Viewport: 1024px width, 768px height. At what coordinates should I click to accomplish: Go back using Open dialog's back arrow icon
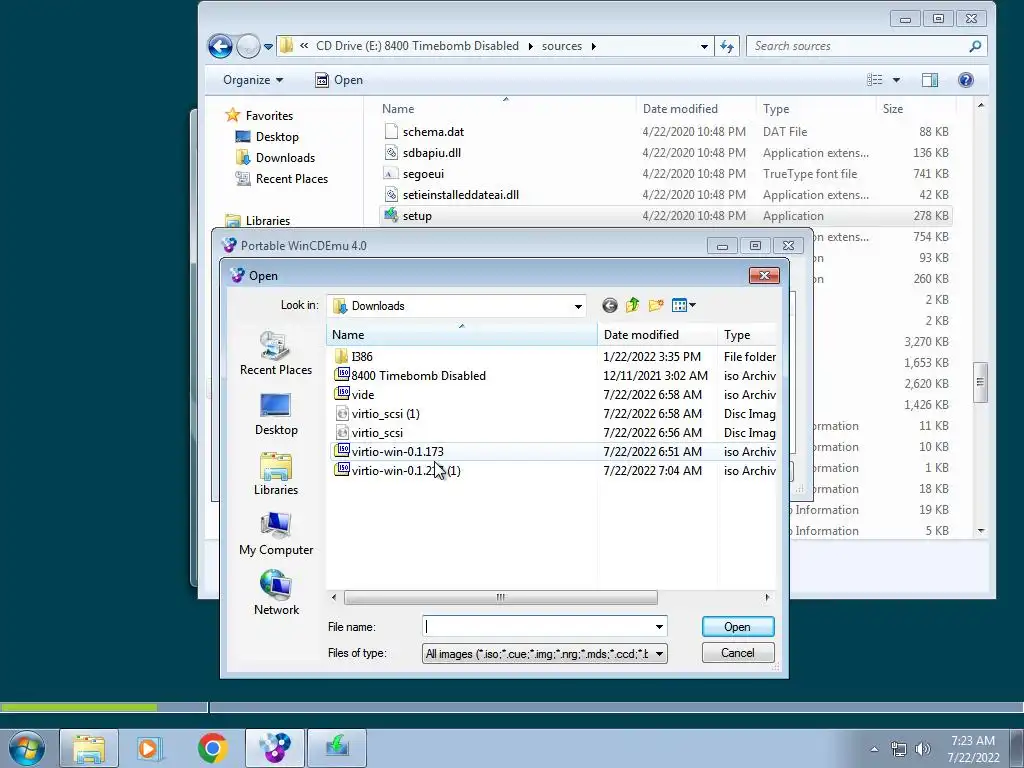[x=609, y=306]
